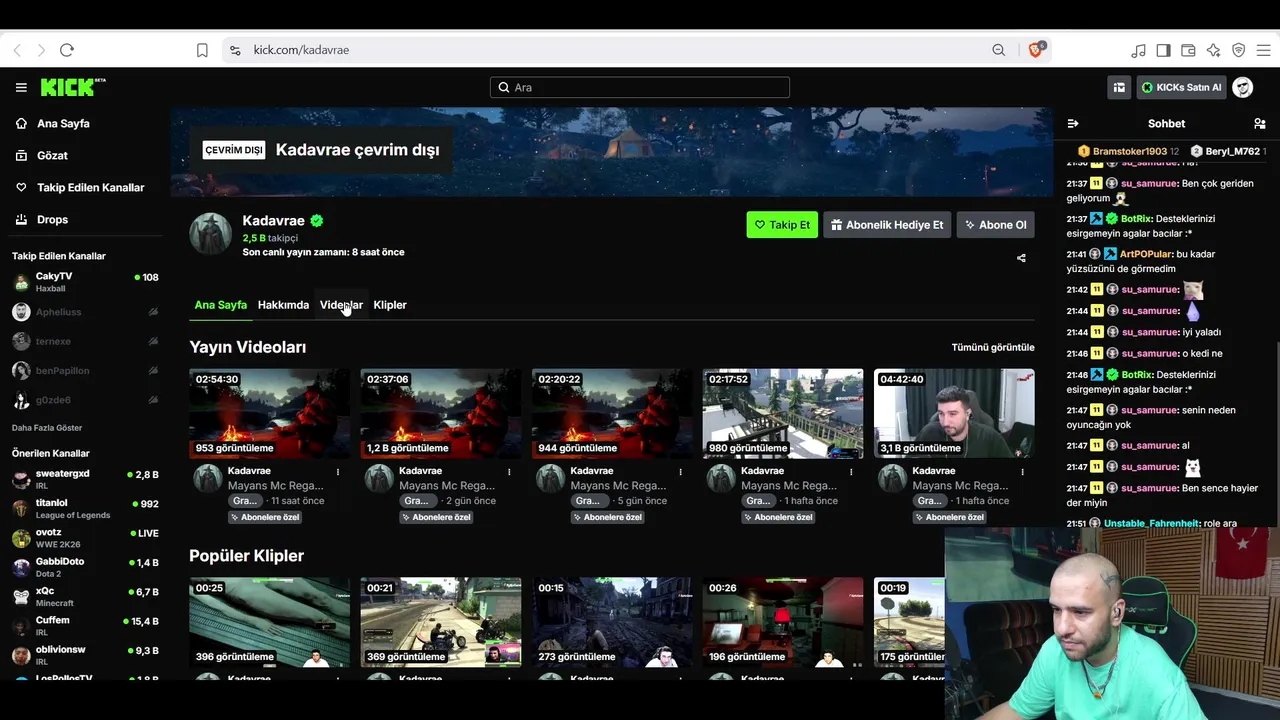Click the share icon under Abone Ol
The image size is (1280, 720).
coord(1021,258)
